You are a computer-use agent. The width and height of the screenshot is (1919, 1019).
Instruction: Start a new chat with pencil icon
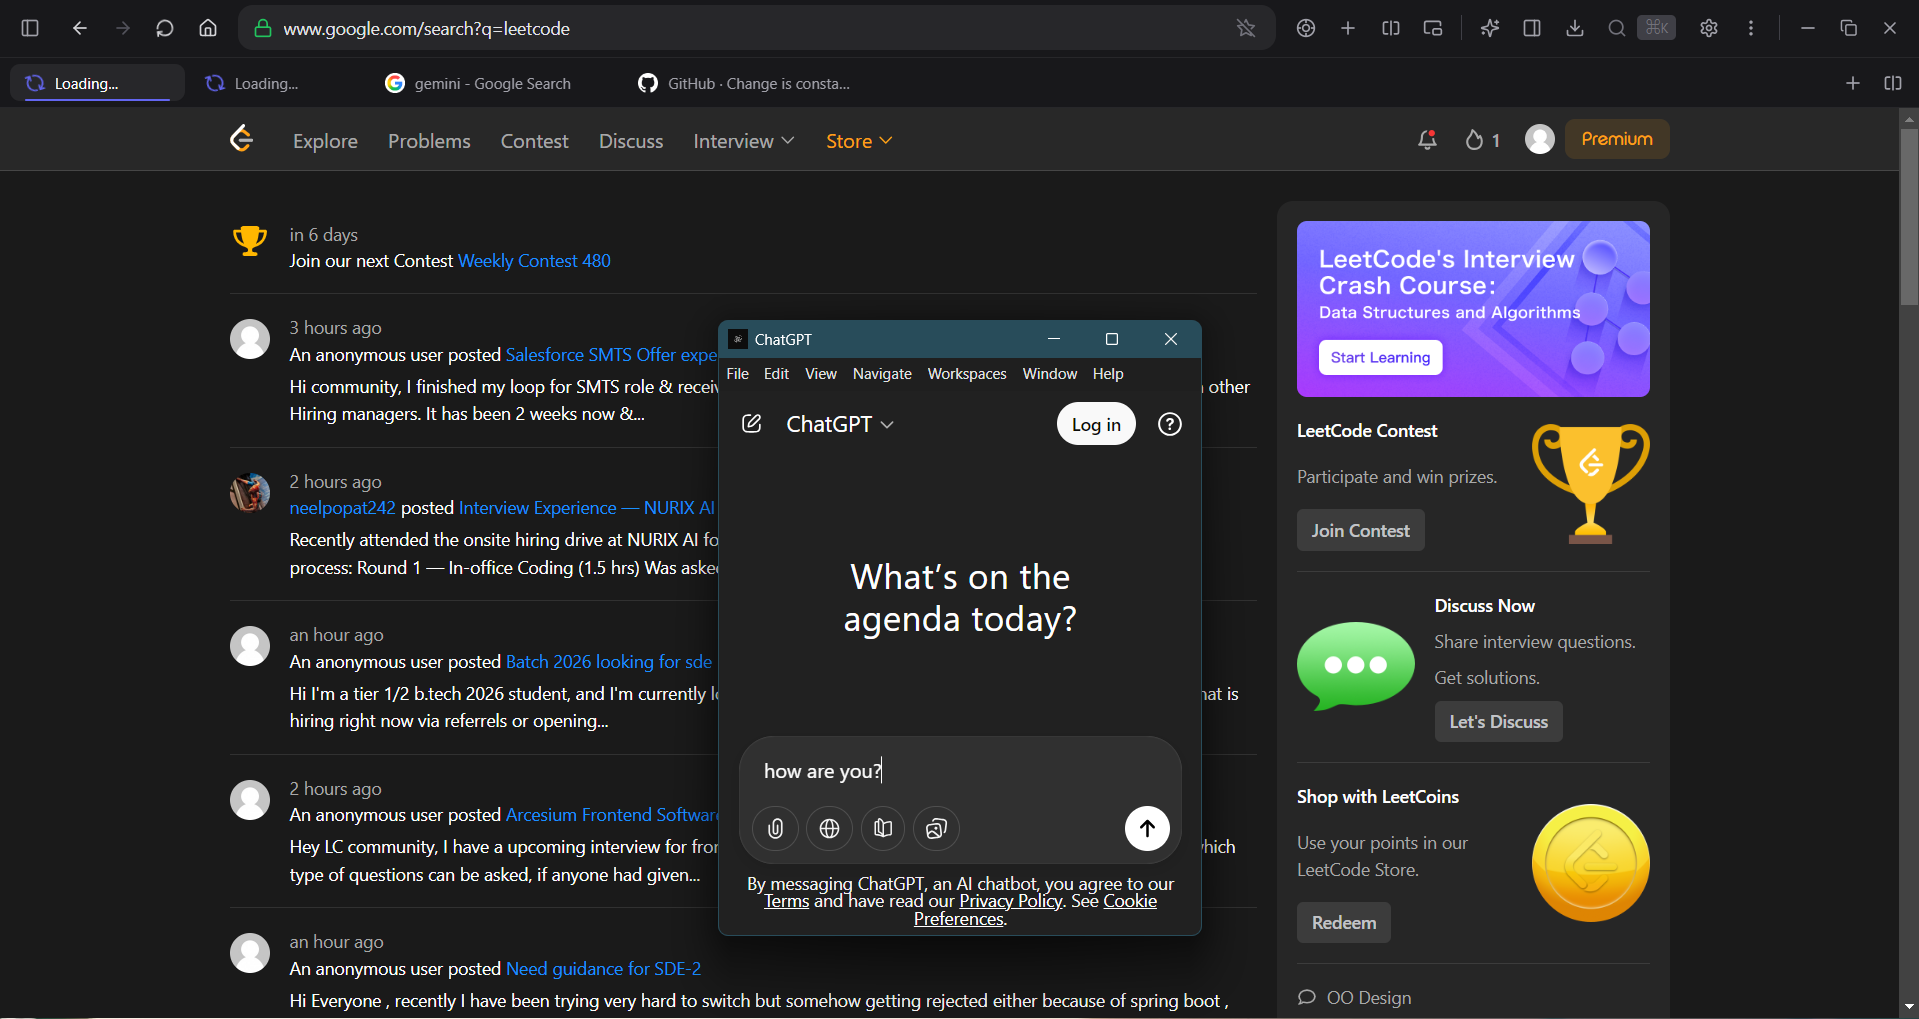[x=752, y=424]
